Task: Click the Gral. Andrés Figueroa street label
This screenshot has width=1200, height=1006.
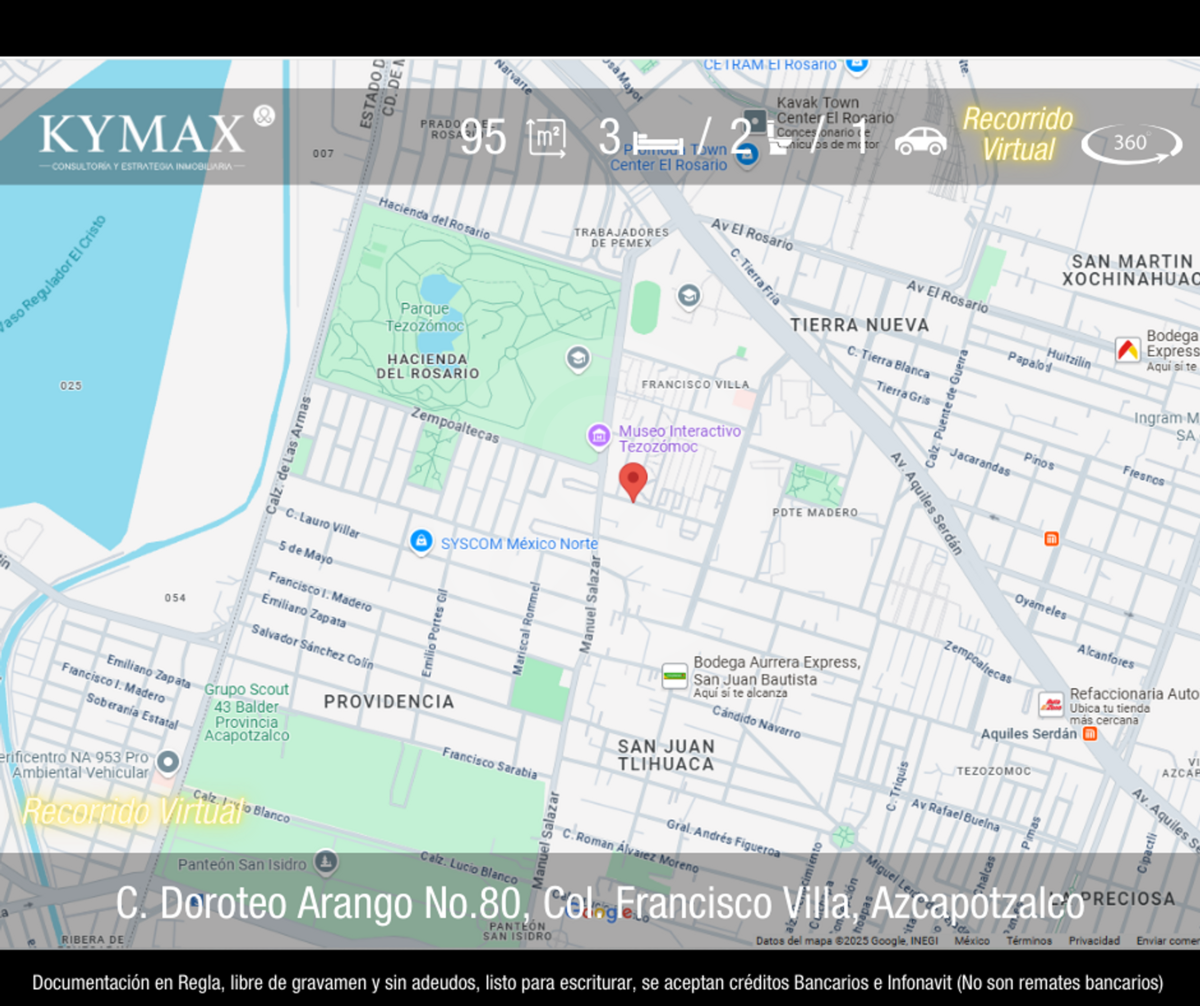Action: [x=723, y=838]
